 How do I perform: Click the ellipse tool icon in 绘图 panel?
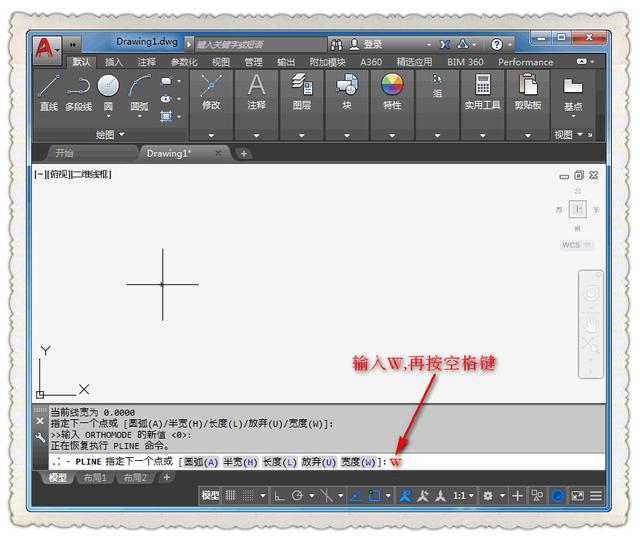tap(166, 99)
